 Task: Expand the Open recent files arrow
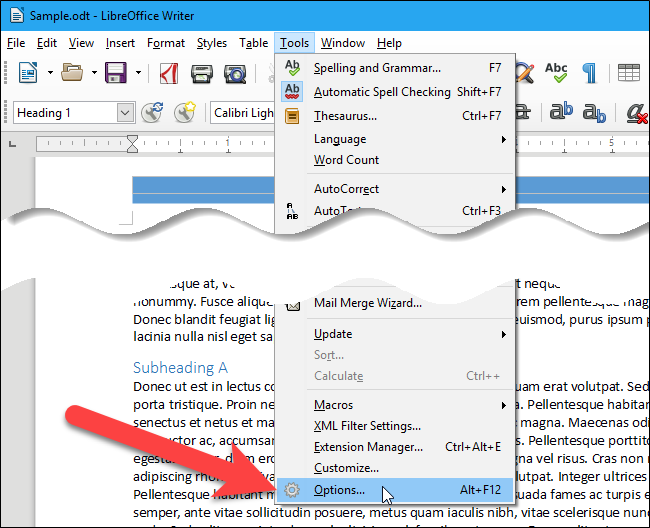tap(94, 73)
